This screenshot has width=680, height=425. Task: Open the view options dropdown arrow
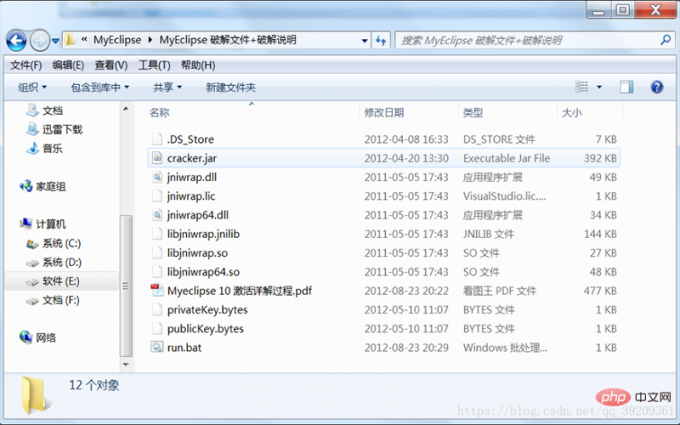point(599,87)
